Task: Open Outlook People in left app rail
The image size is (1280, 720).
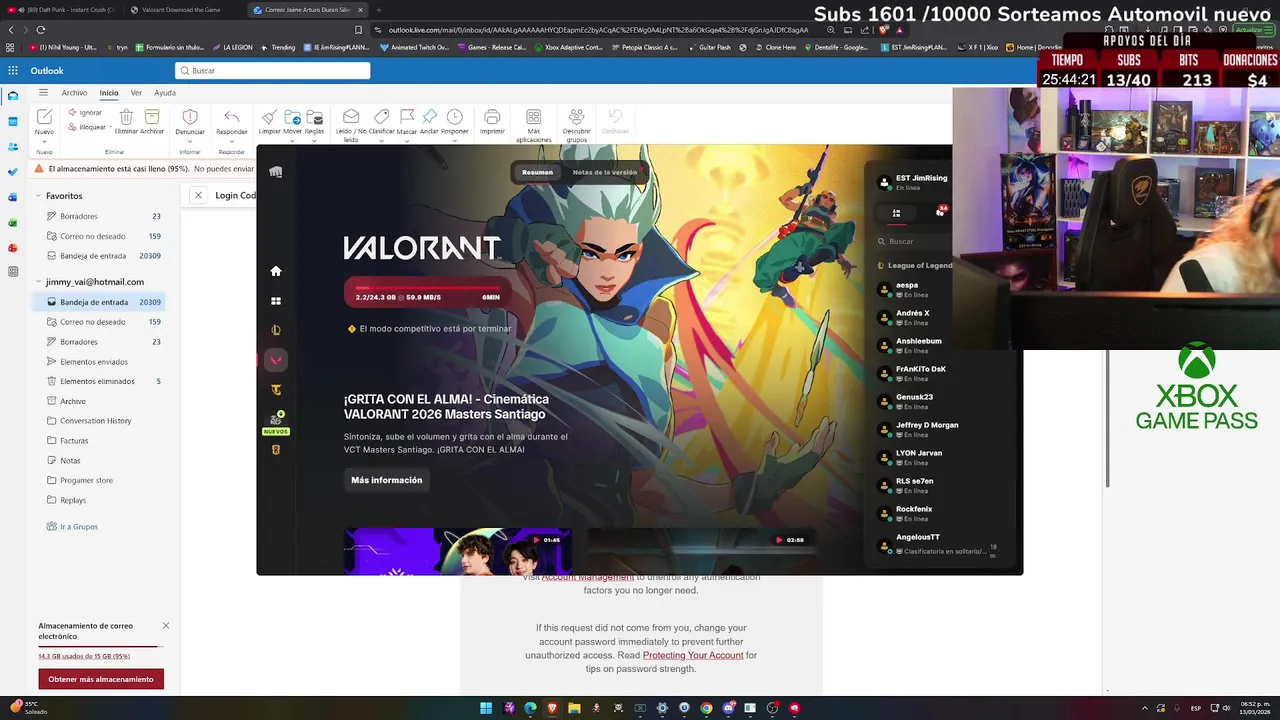Action: tap(13, 146)
